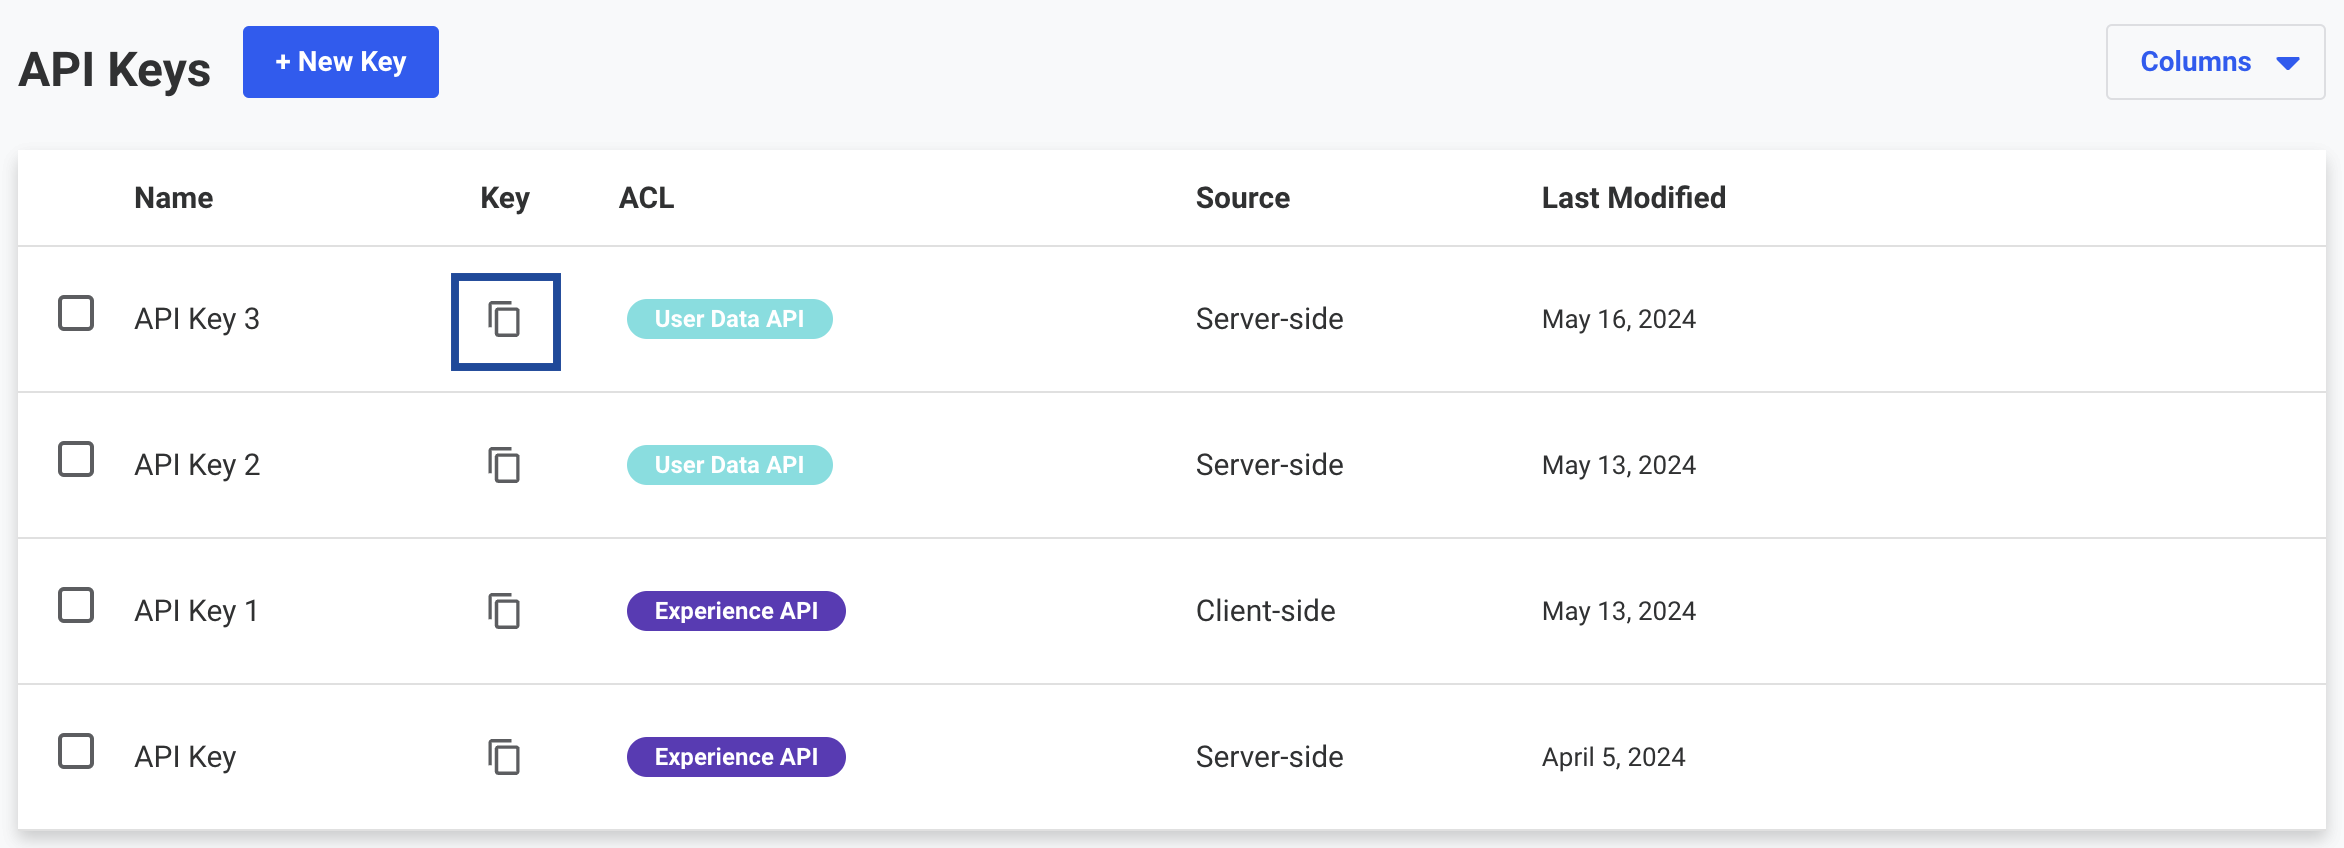The width and height of the screenshot is (2344, 848).
Task: Sort by the Name column header
Action: (x=174, y=198)
